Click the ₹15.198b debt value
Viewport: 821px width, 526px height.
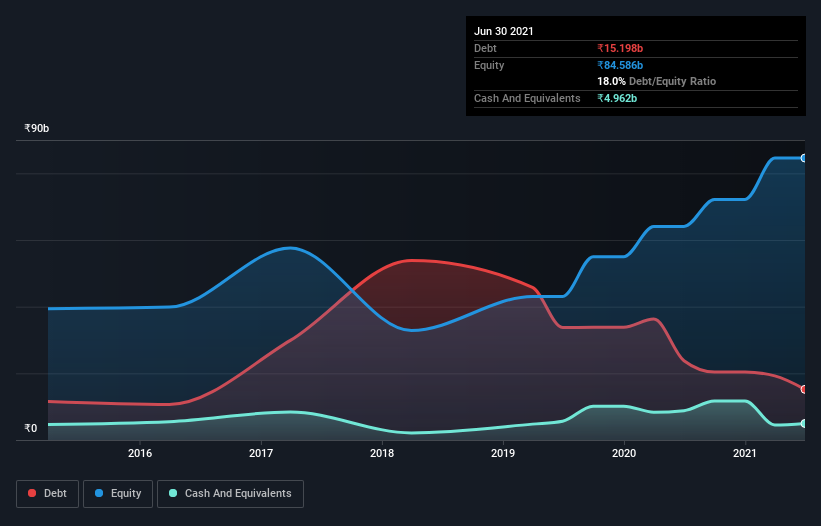coord(620,48)
